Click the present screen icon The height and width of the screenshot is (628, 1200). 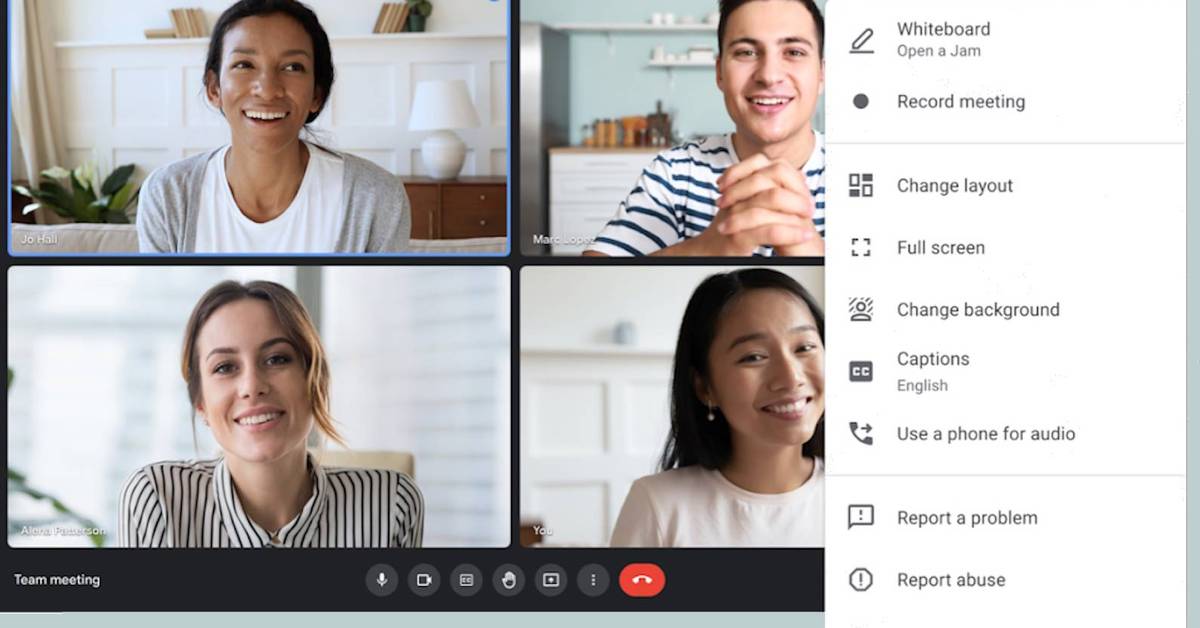point(551,580)
